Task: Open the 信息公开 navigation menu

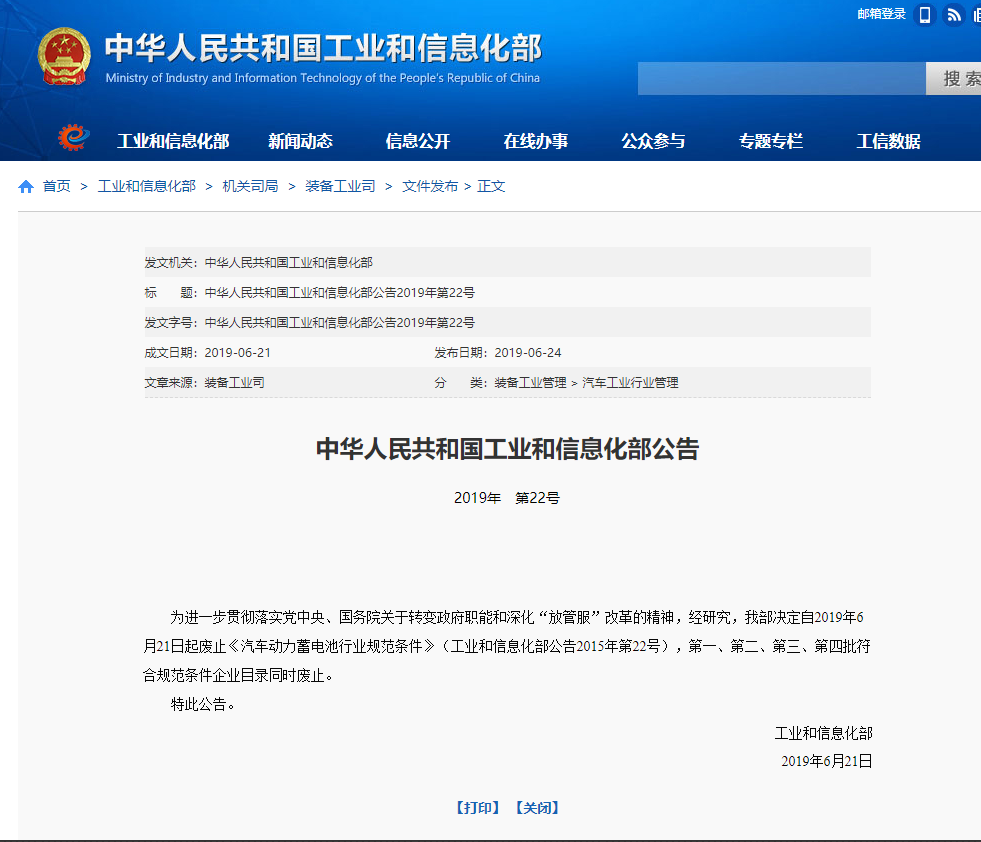Action: 418,141
